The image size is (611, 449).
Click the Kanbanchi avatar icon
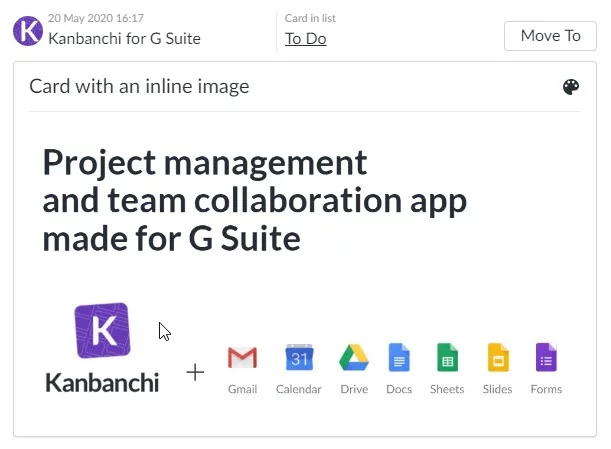coord(28,31)
